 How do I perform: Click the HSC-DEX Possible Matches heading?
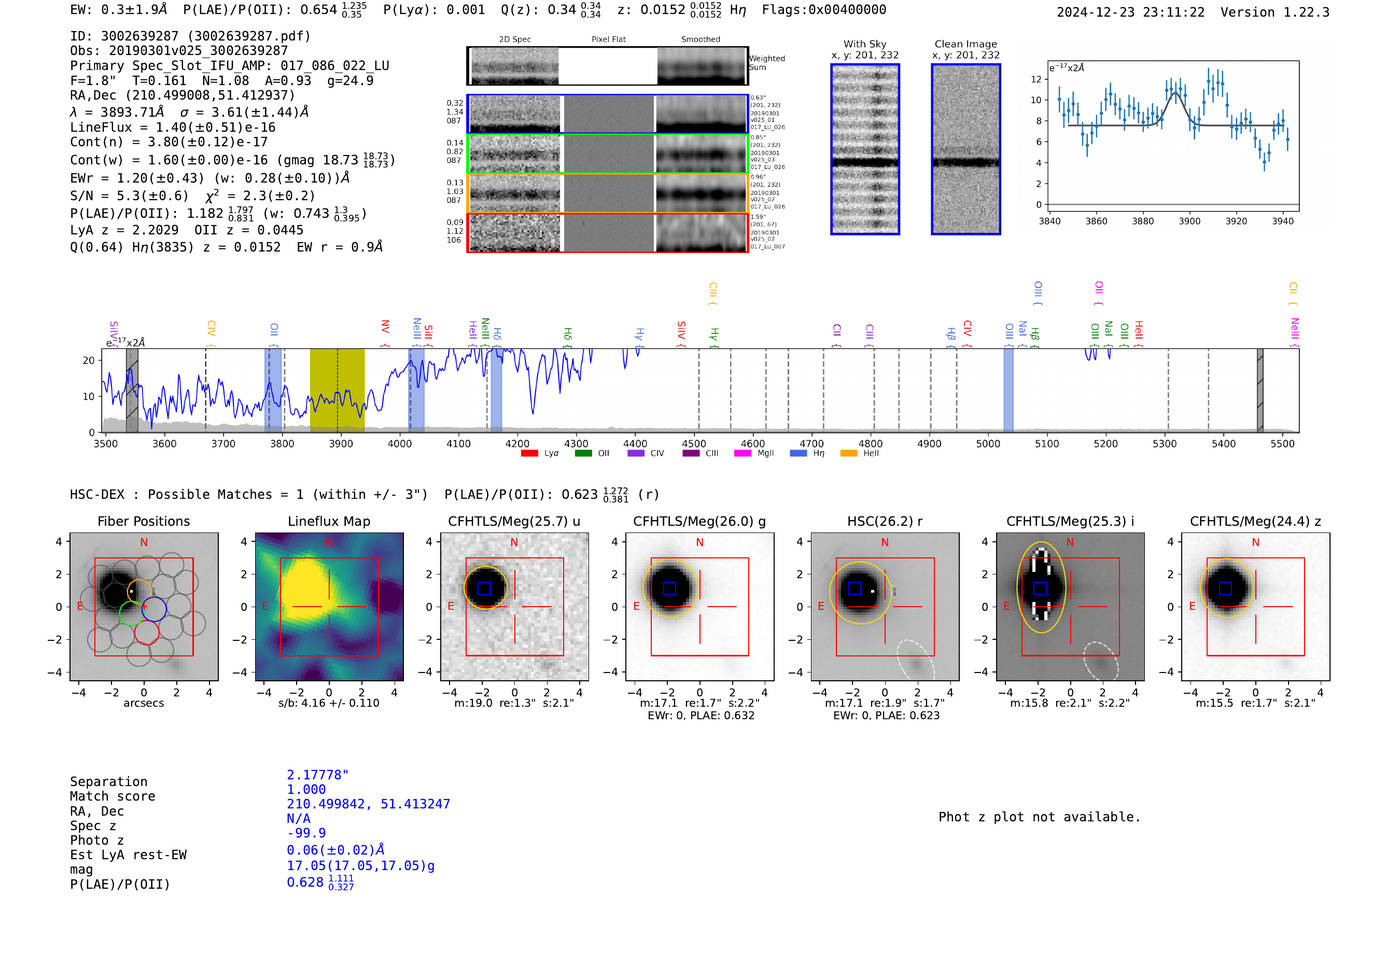point(249,495)
